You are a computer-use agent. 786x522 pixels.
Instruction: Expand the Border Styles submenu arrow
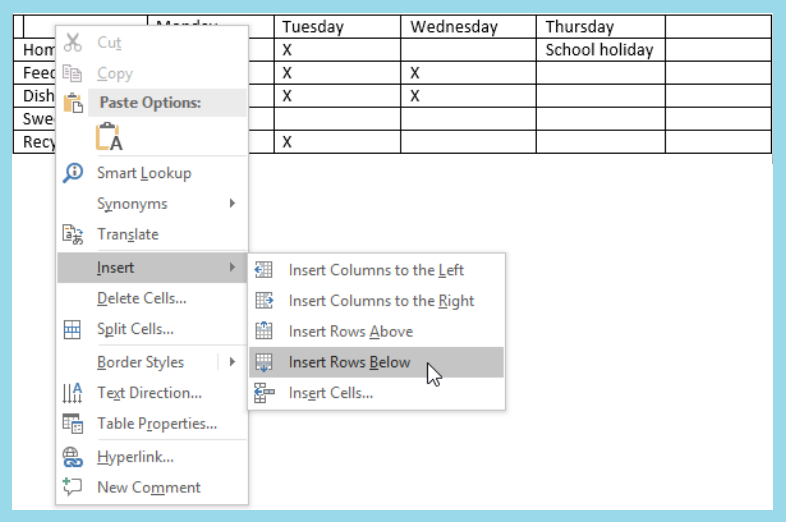[232, 362]
